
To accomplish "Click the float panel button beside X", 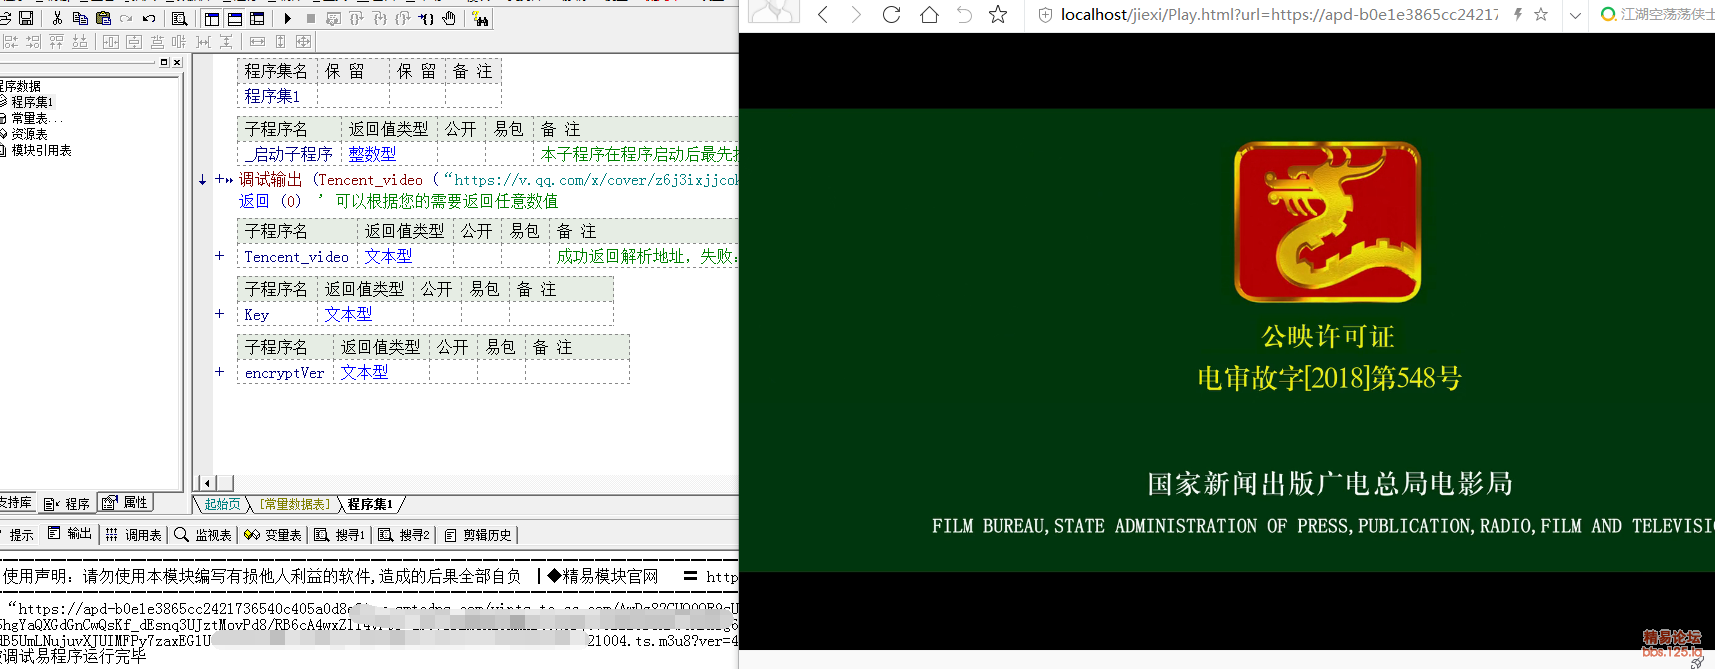I will (164, 62).
